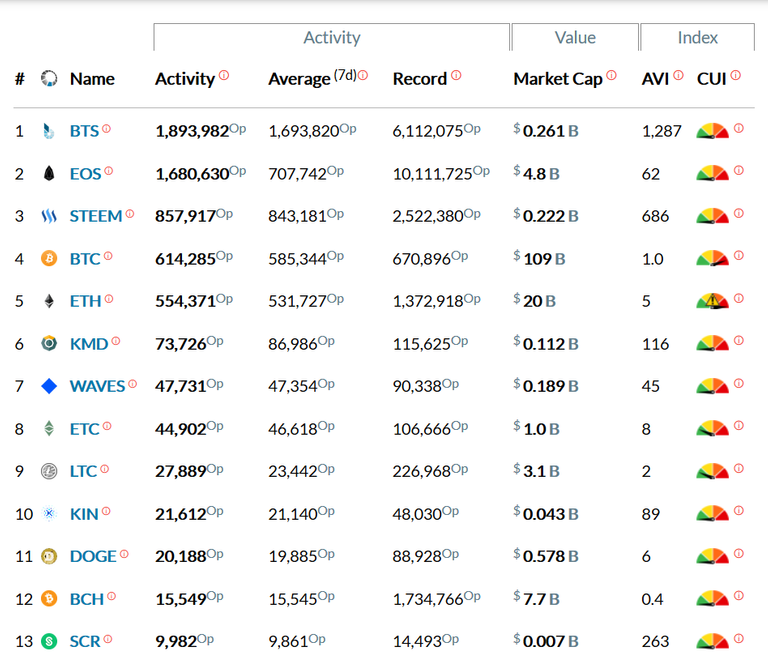Click the AVI value 1,287

pyautogui.click(x=662, y=131)
